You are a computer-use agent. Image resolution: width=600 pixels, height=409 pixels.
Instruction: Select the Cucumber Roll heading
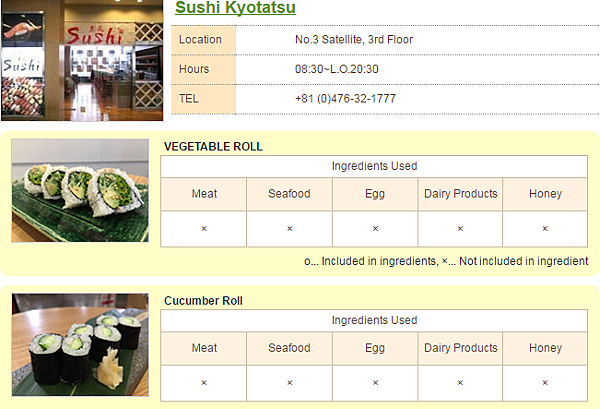(x=203, y=301)
